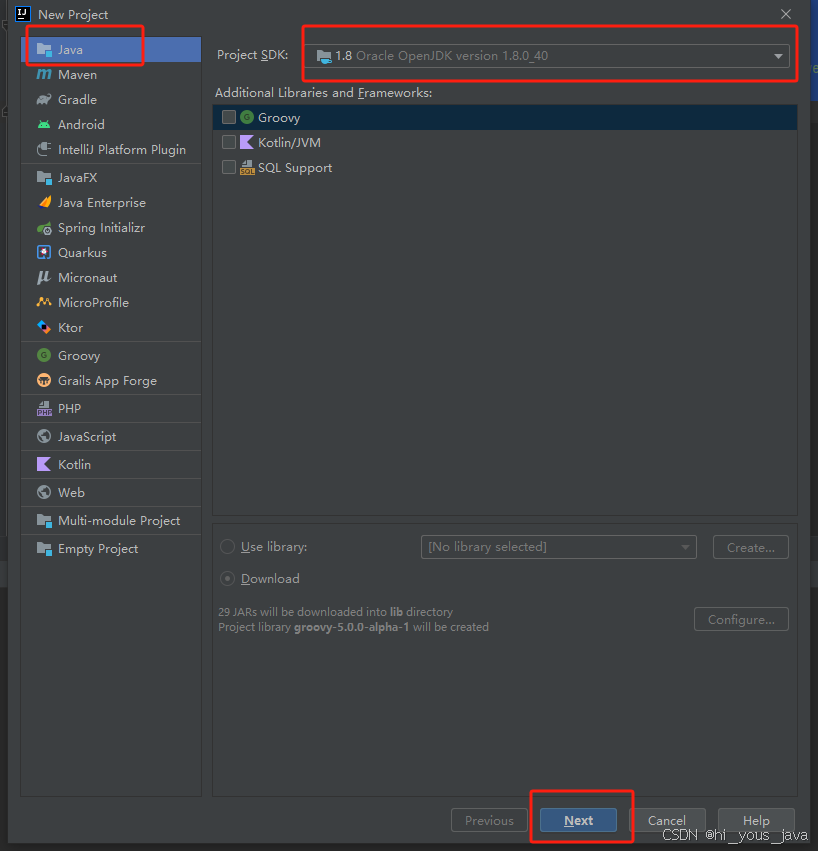Click the Multi-module Project folder icon
The image size is (818, 851).
[x=44, y=520]
